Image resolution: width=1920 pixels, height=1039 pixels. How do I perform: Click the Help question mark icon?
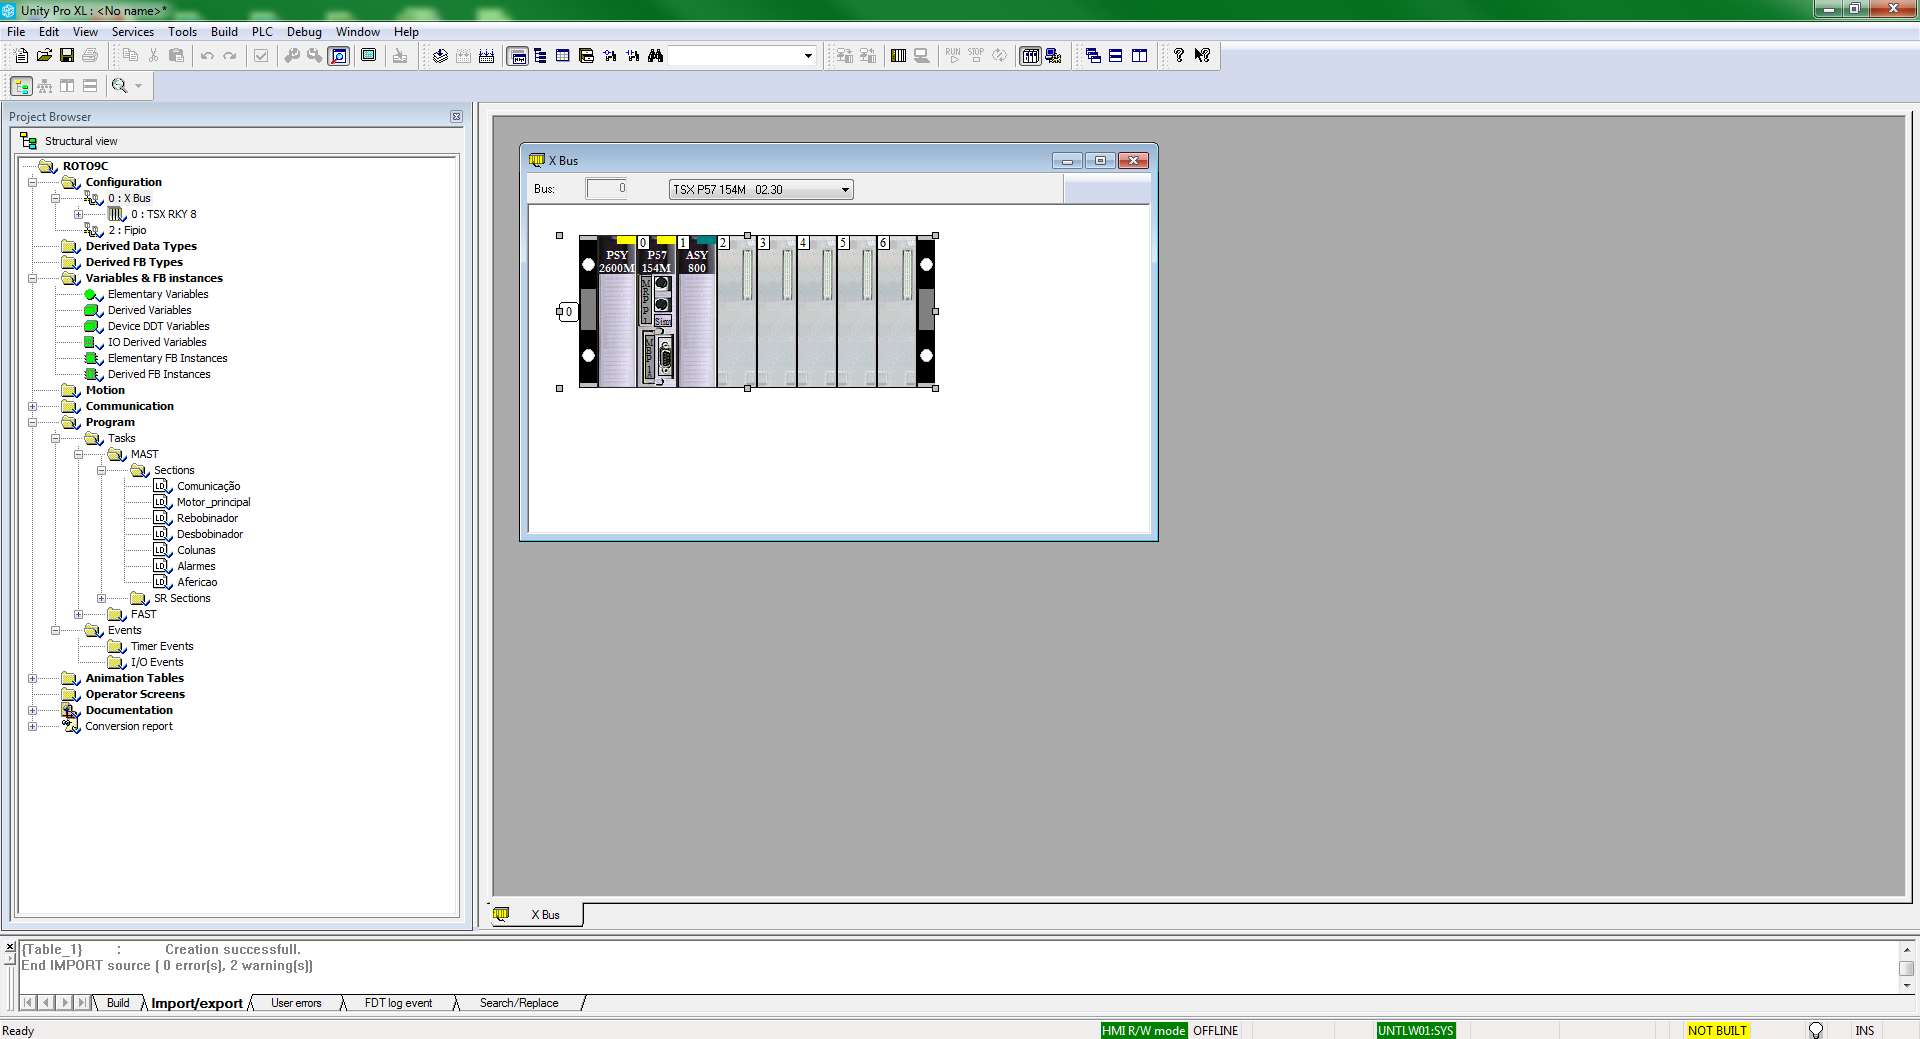(1179, 56)
